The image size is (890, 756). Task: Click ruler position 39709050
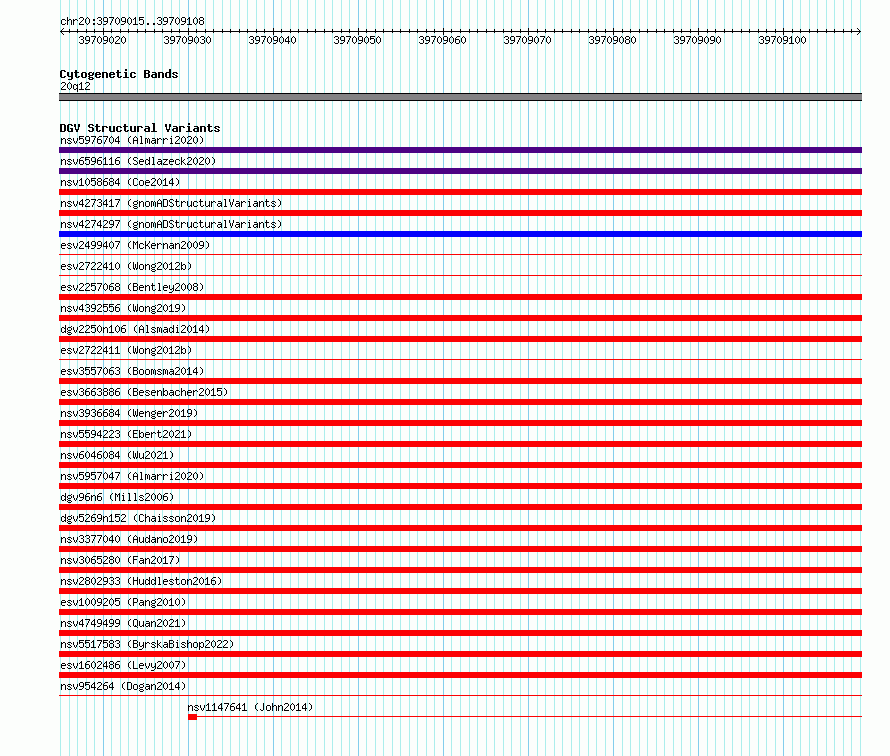click(358, 40)
